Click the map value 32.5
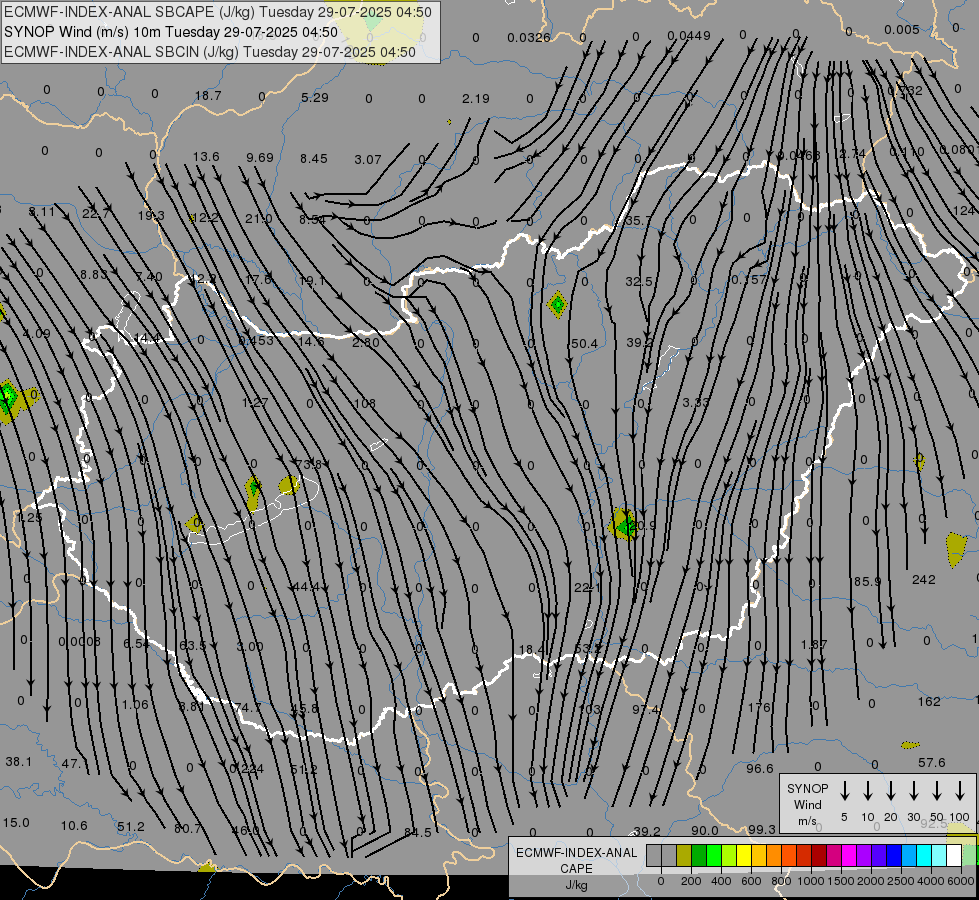Screen dimensions: 979x900 click(x=639, y=282)
